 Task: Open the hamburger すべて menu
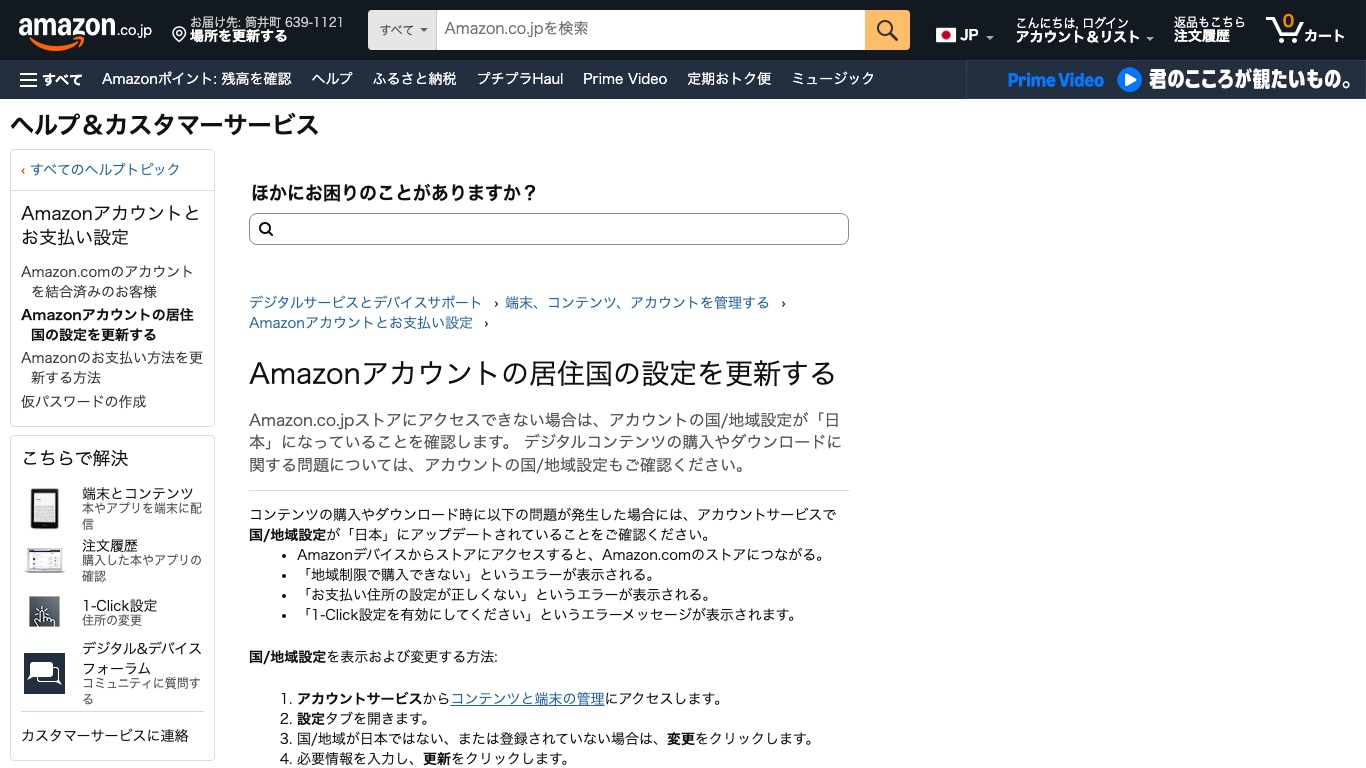pos(51,79)
